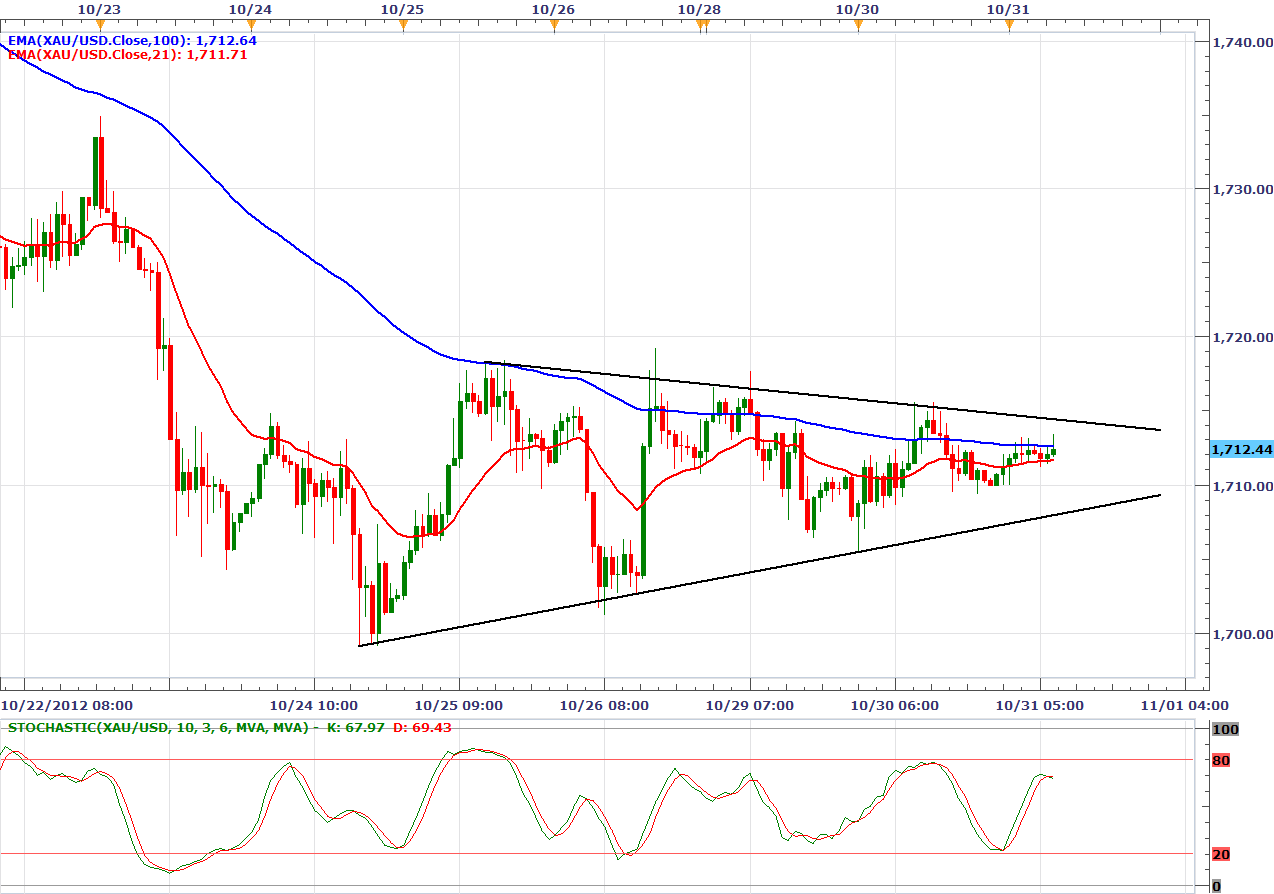
Task: Click the orange marker under 10/30
Action: click(x=857, y=25)
